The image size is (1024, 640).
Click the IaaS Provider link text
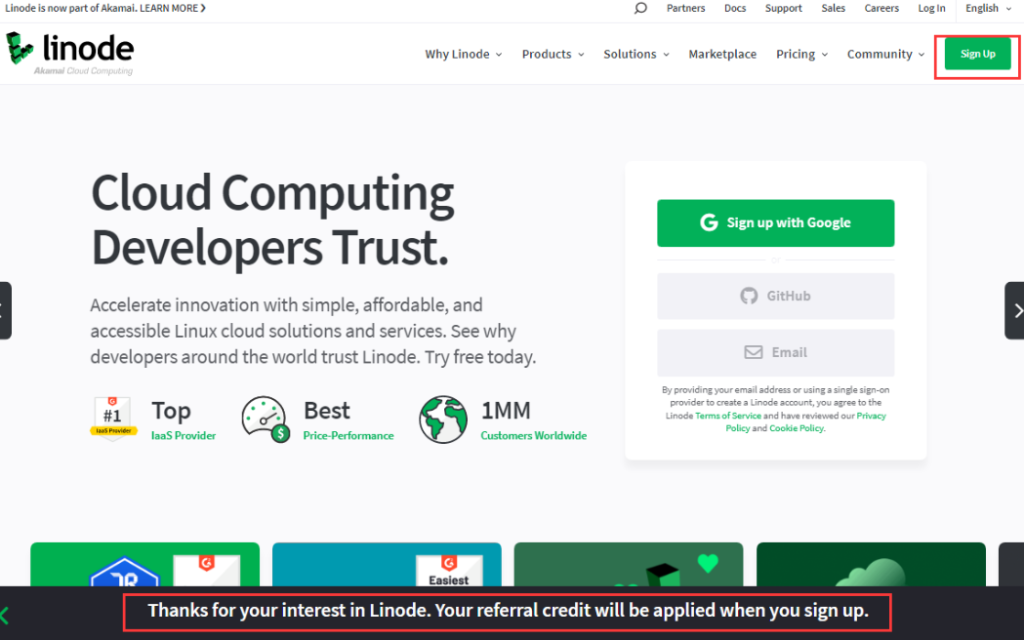click(184, 436)
